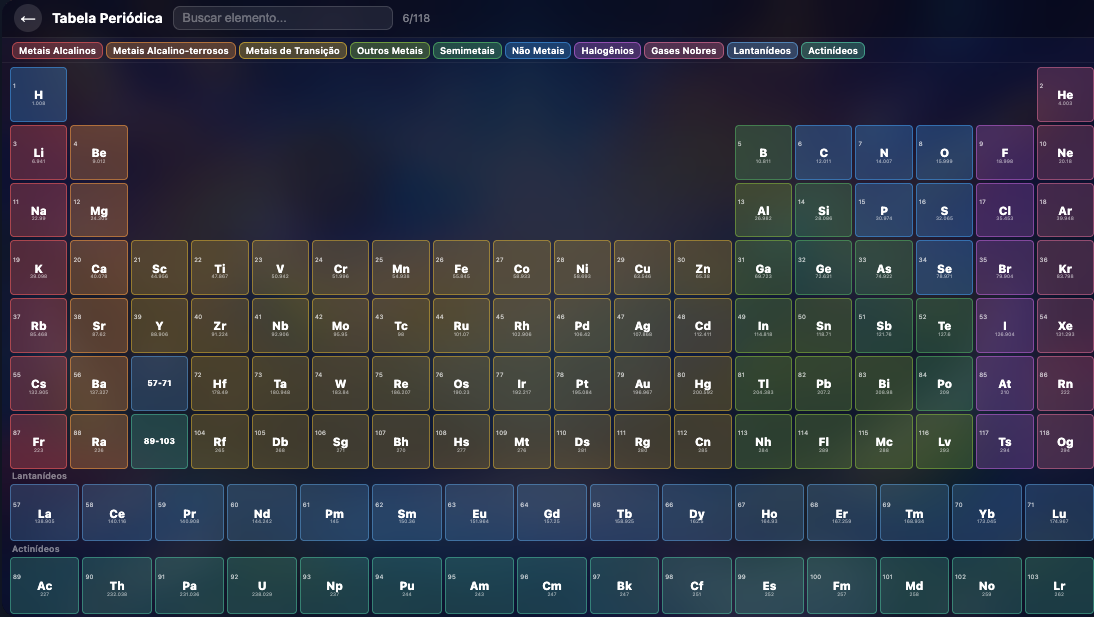
Task: Filter by Metais Alcalinos category
Action: click(x=57, y=51)
